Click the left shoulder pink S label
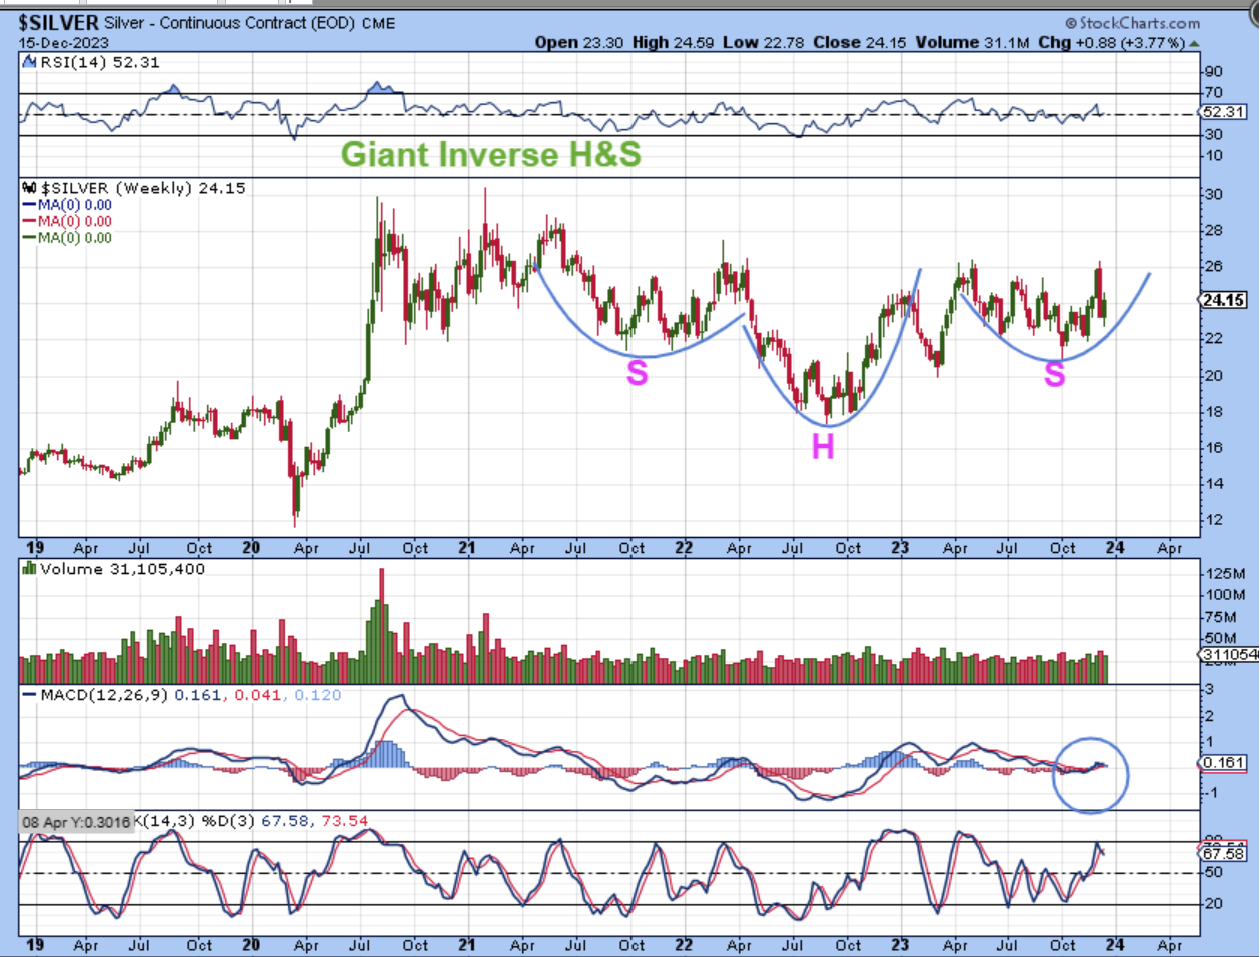 click(637, 373)
